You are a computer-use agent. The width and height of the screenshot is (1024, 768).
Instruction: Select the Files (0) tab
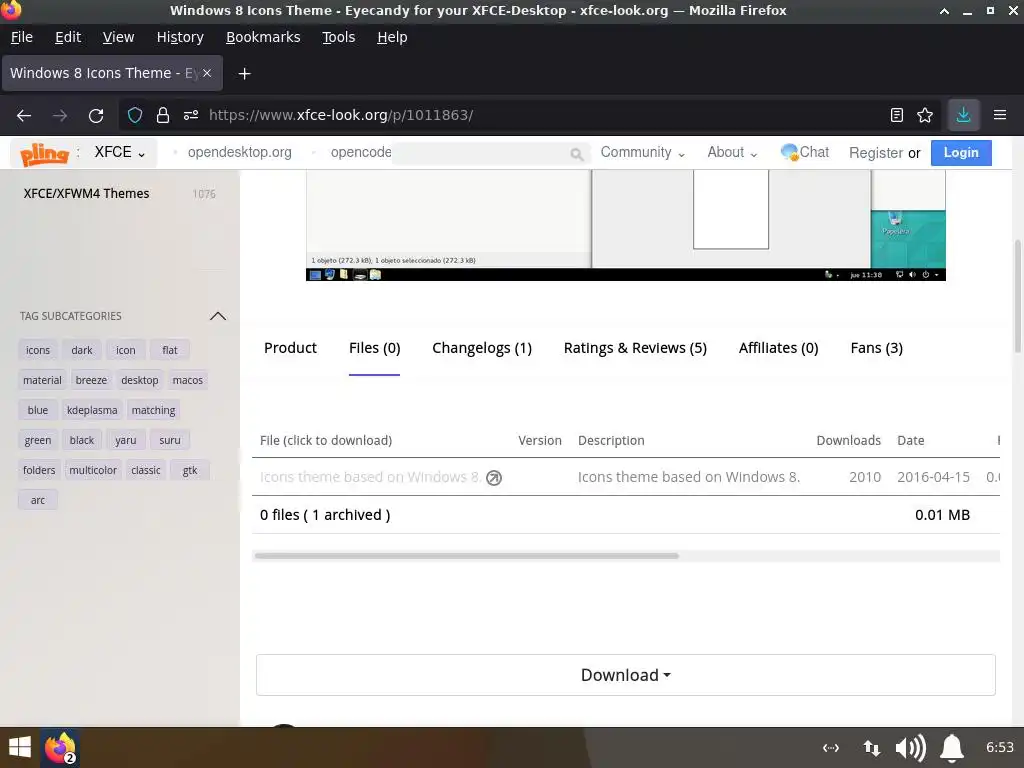point(374,348)
